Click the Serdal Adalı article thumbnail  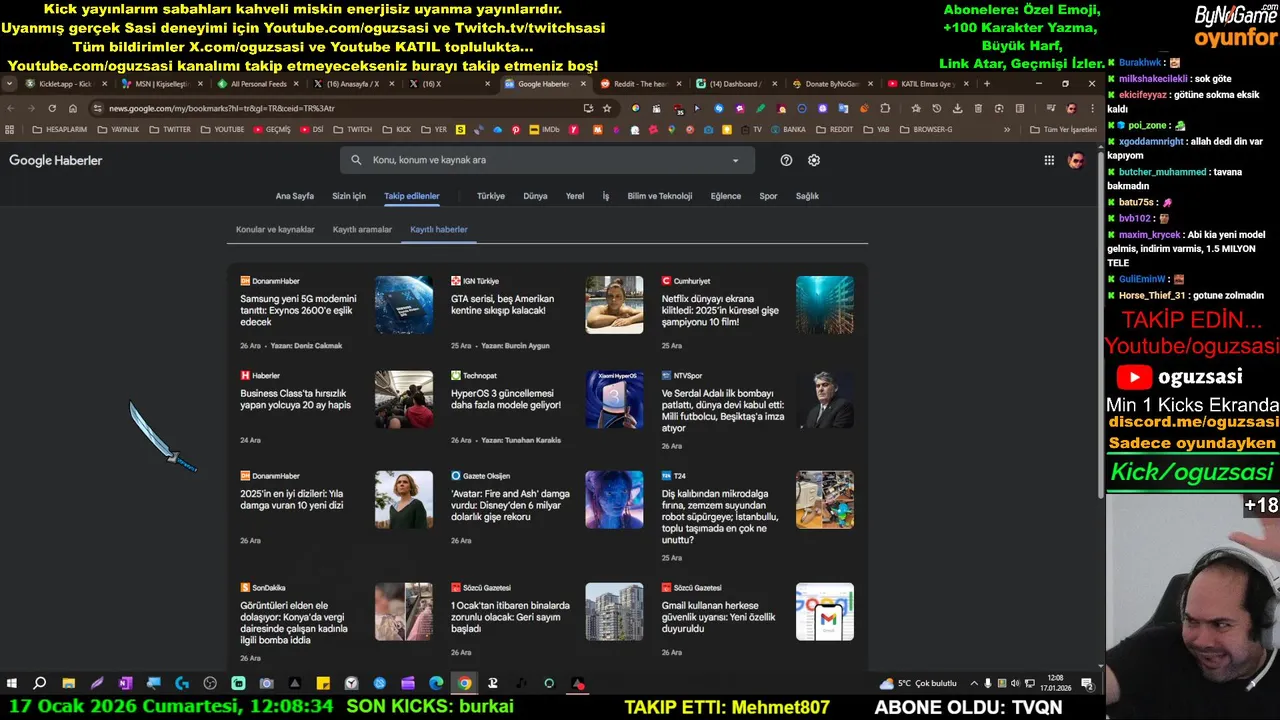825,400
